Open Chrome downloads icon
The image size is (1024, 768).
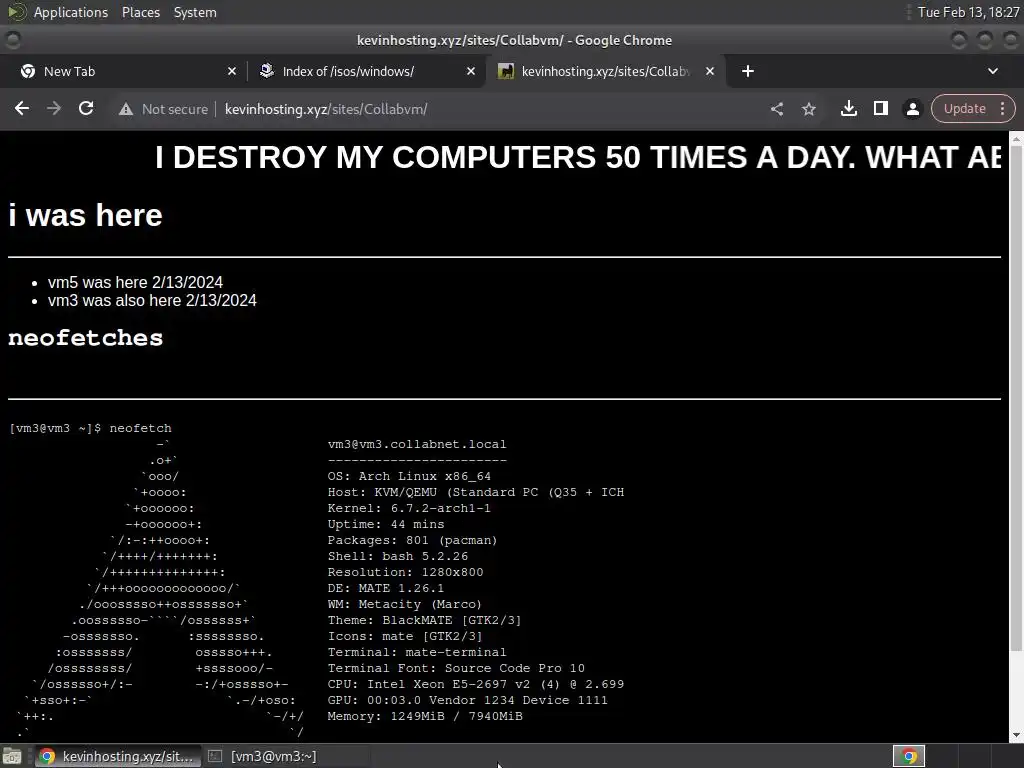click(848, 108)
